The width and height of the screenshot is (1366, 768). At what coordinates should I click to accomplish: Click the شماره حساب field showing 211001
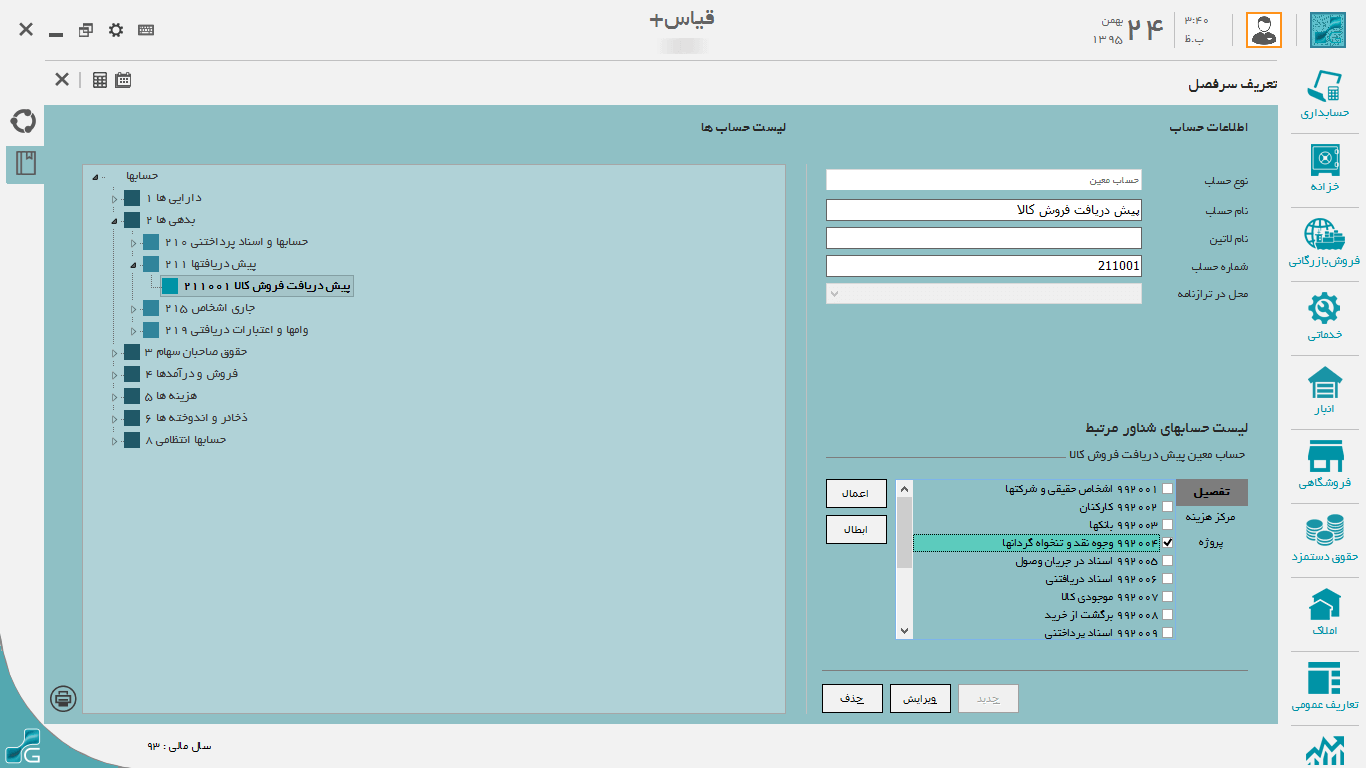[983, 266]
